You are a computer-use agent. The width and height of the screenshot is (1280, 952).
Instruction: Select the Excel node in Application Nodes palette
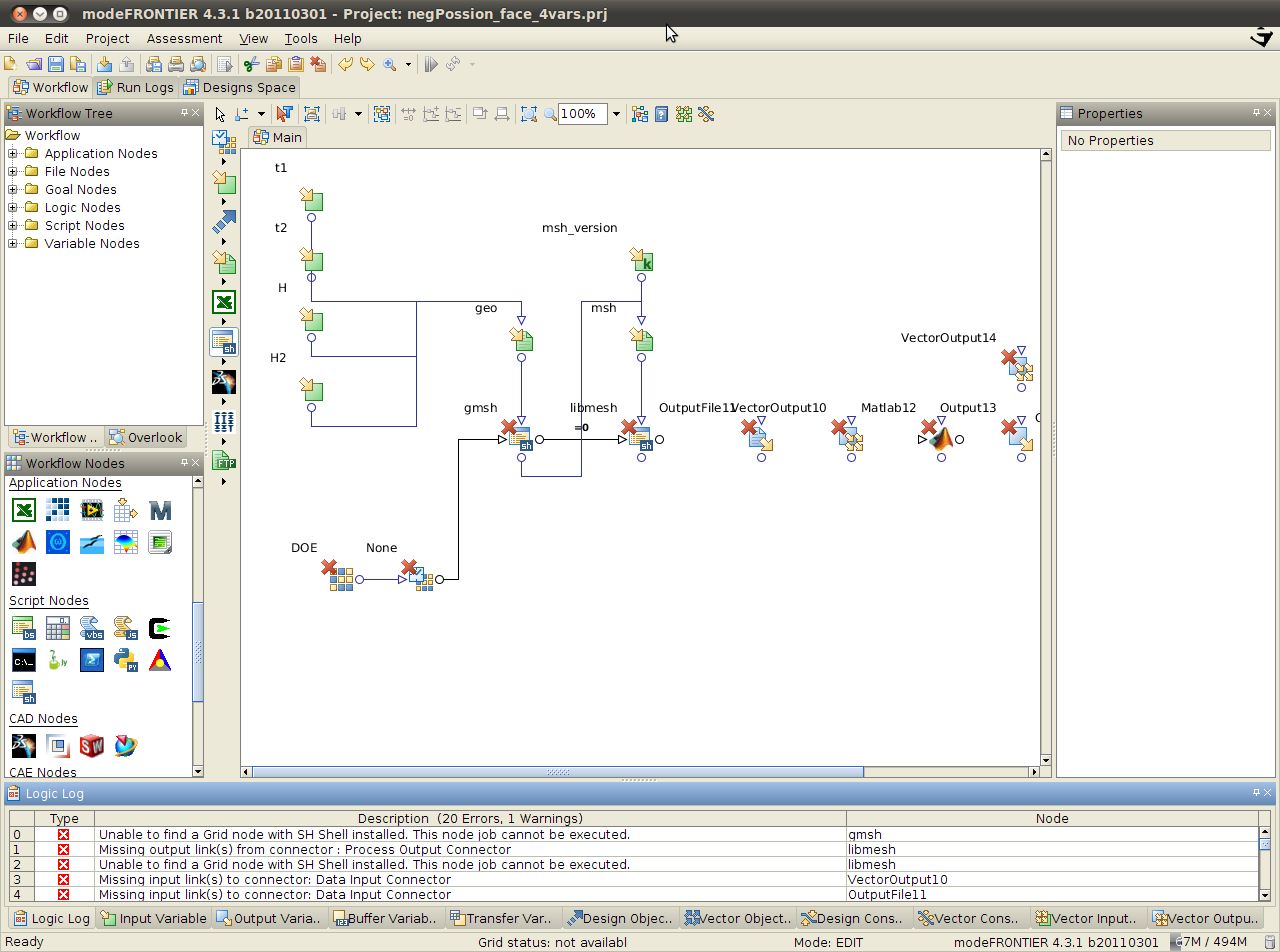pos(23,511)
